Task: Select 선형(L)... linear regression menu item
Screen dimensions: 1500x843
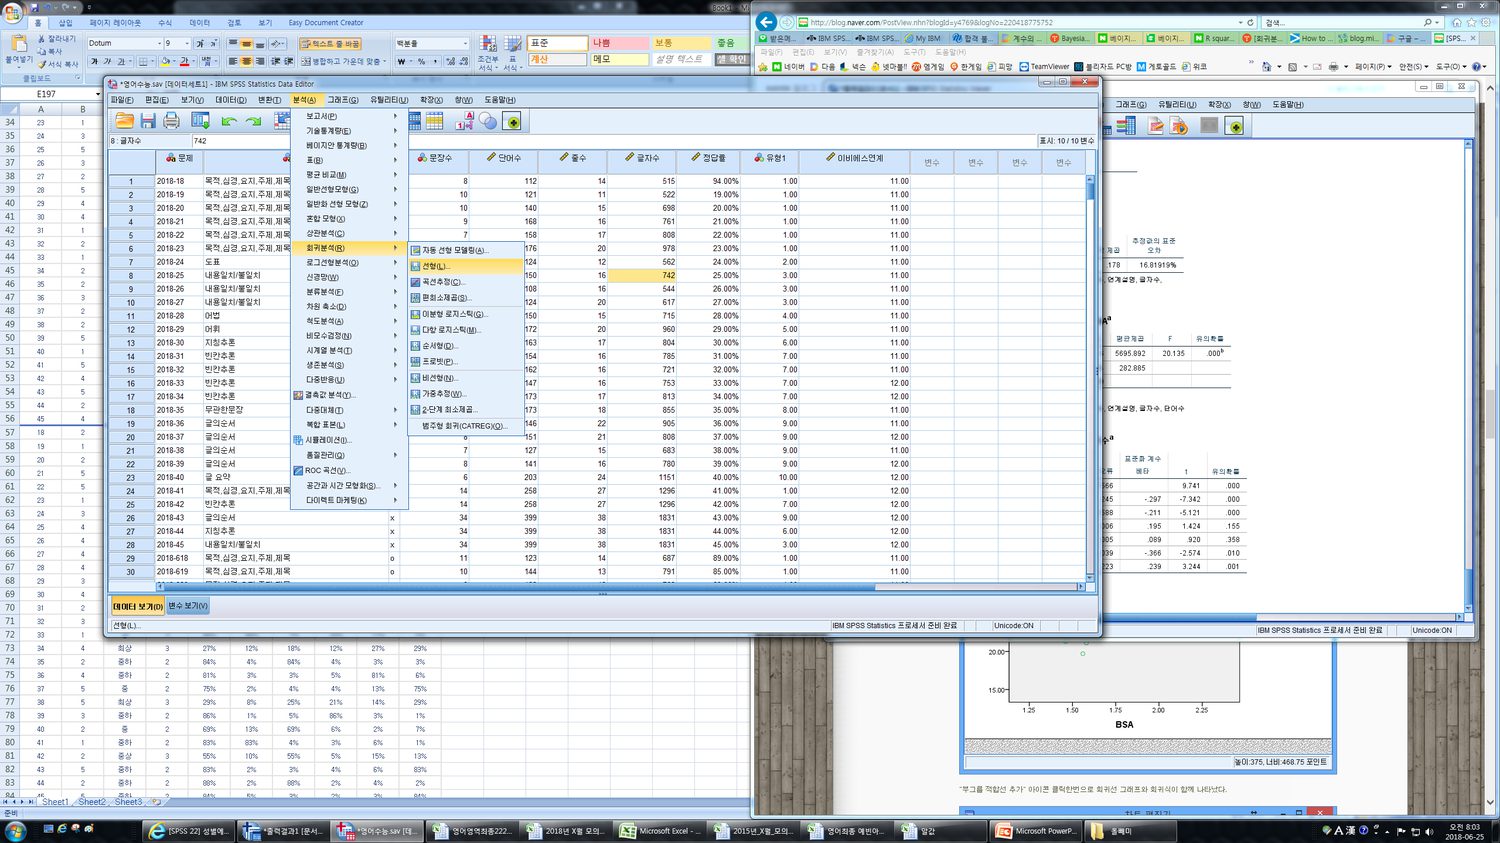Action: [x=466, y=266]
